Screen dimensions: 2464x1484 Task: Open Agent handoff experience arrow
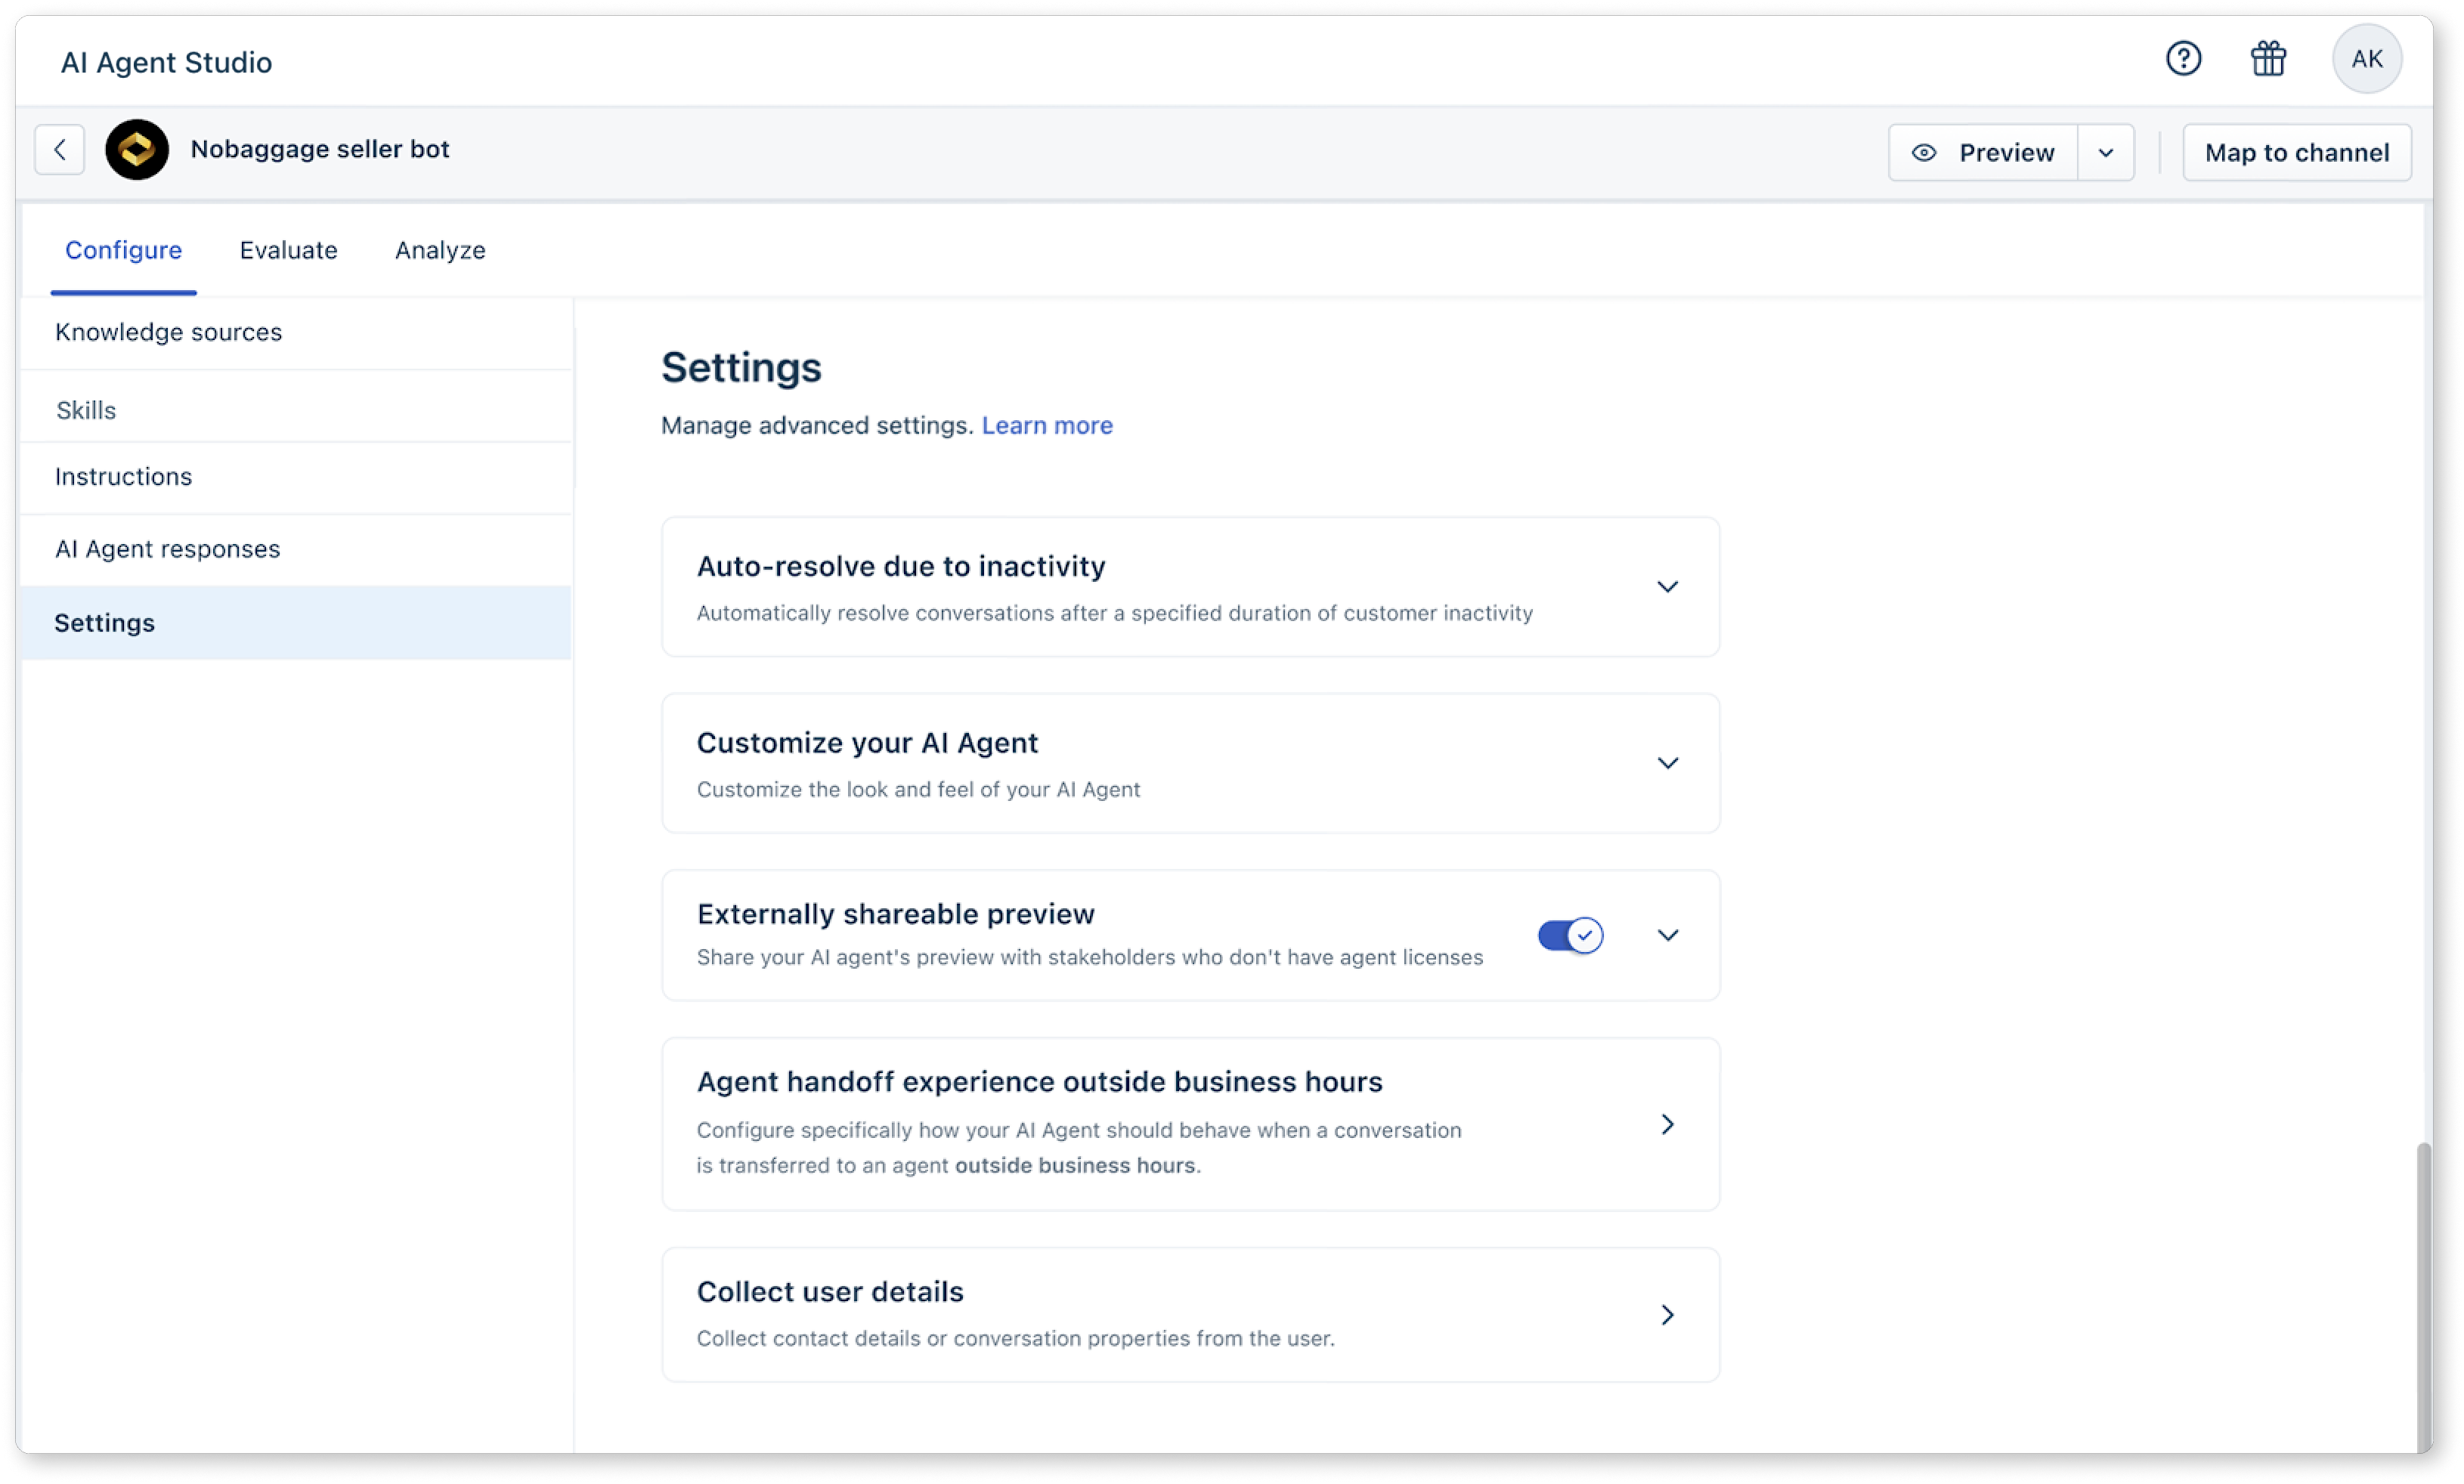click(1667, 1124)
